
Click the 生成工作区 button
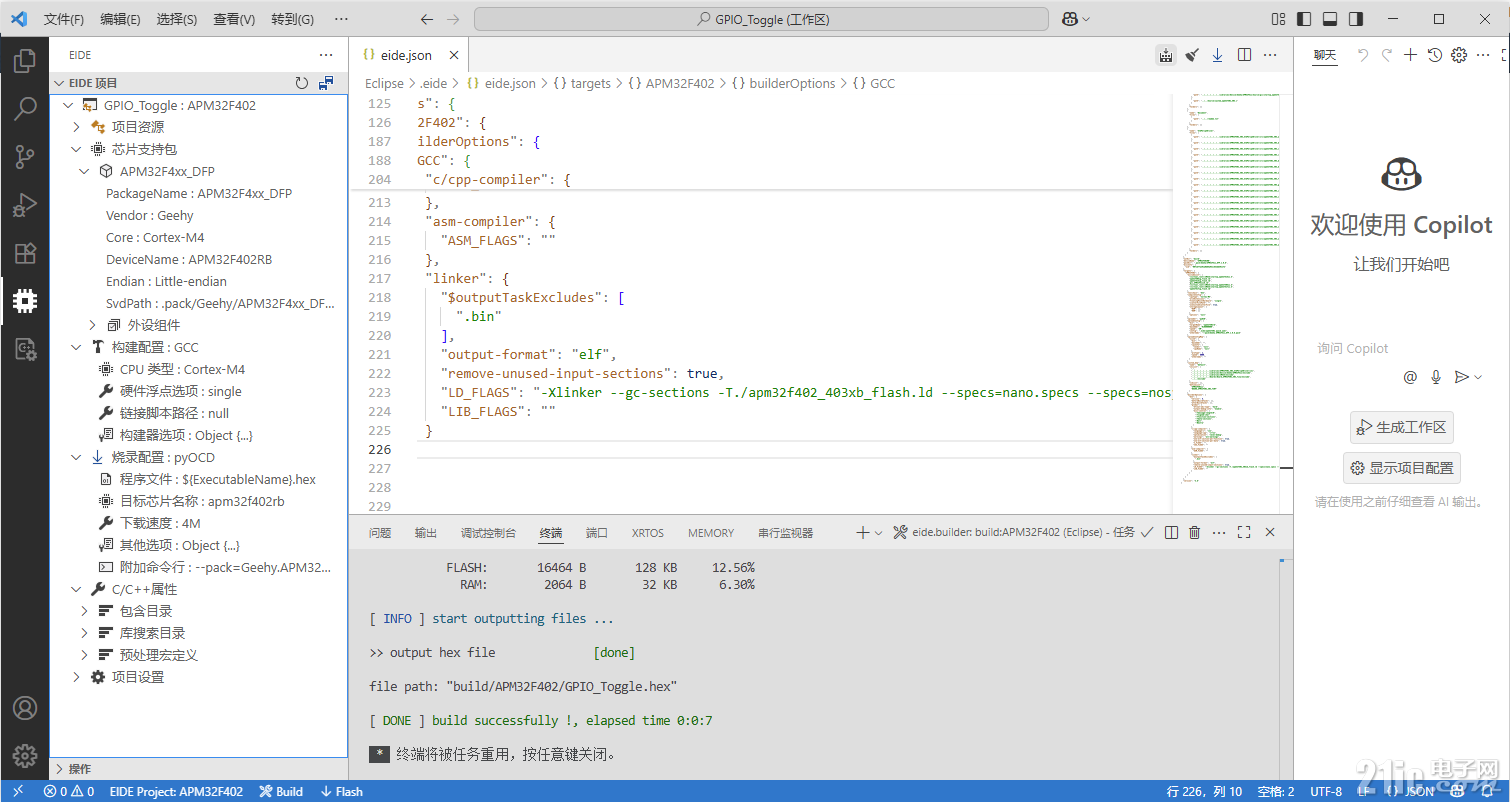pos(1401,427)
